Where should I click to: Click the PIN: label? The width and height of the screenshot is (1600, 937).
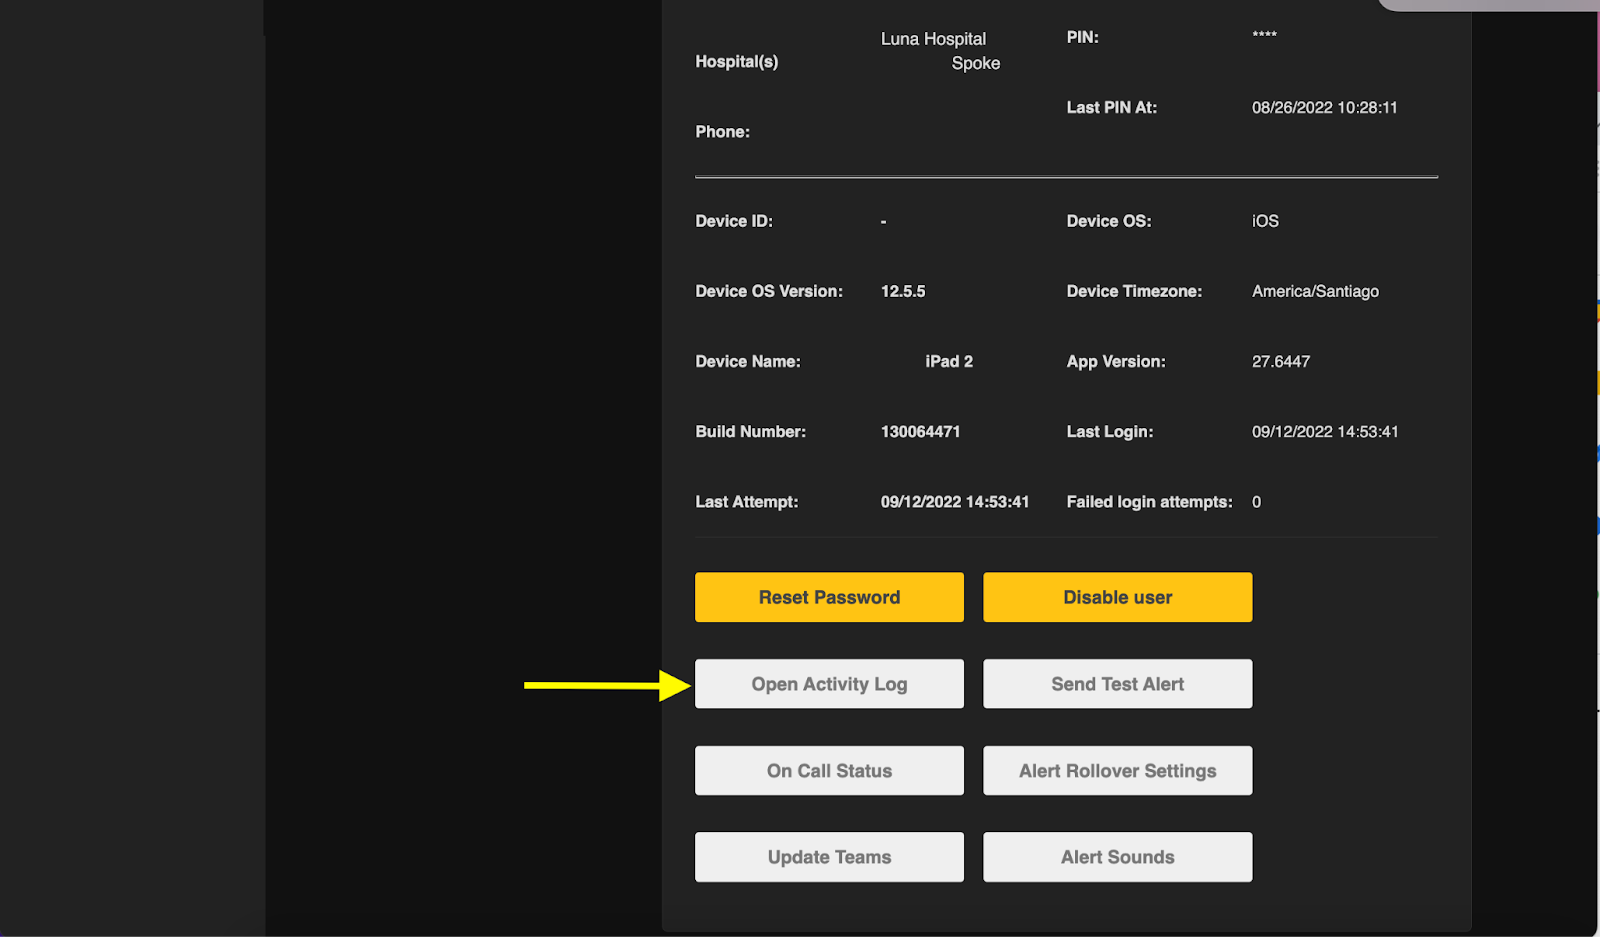click(1082, 37)
